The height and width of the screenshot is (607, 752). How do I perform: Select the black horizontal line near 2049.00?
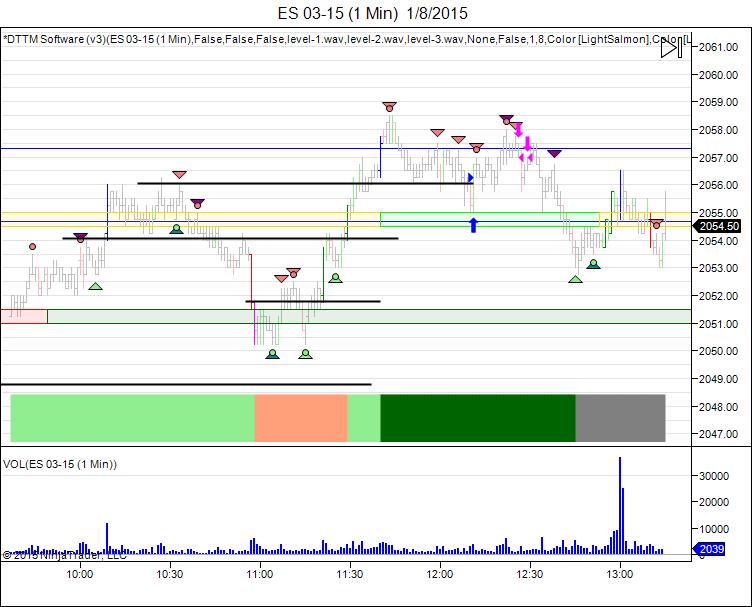coord(186,384)
